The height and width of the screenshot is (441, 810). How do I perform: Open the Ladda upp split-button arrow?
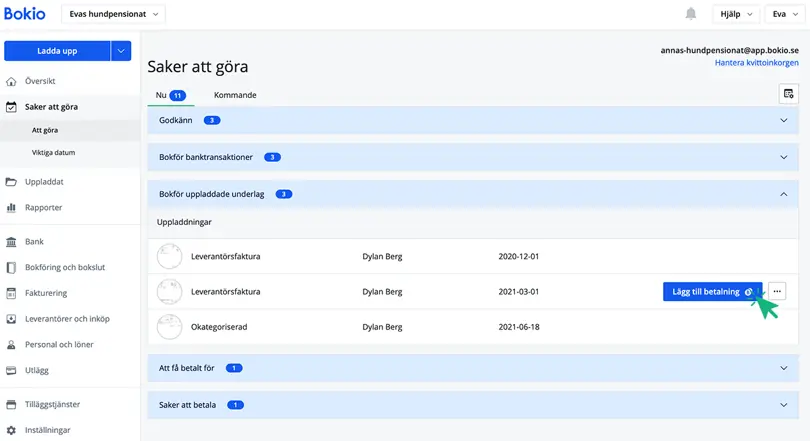pyautogui.click(x=121, y=51)
